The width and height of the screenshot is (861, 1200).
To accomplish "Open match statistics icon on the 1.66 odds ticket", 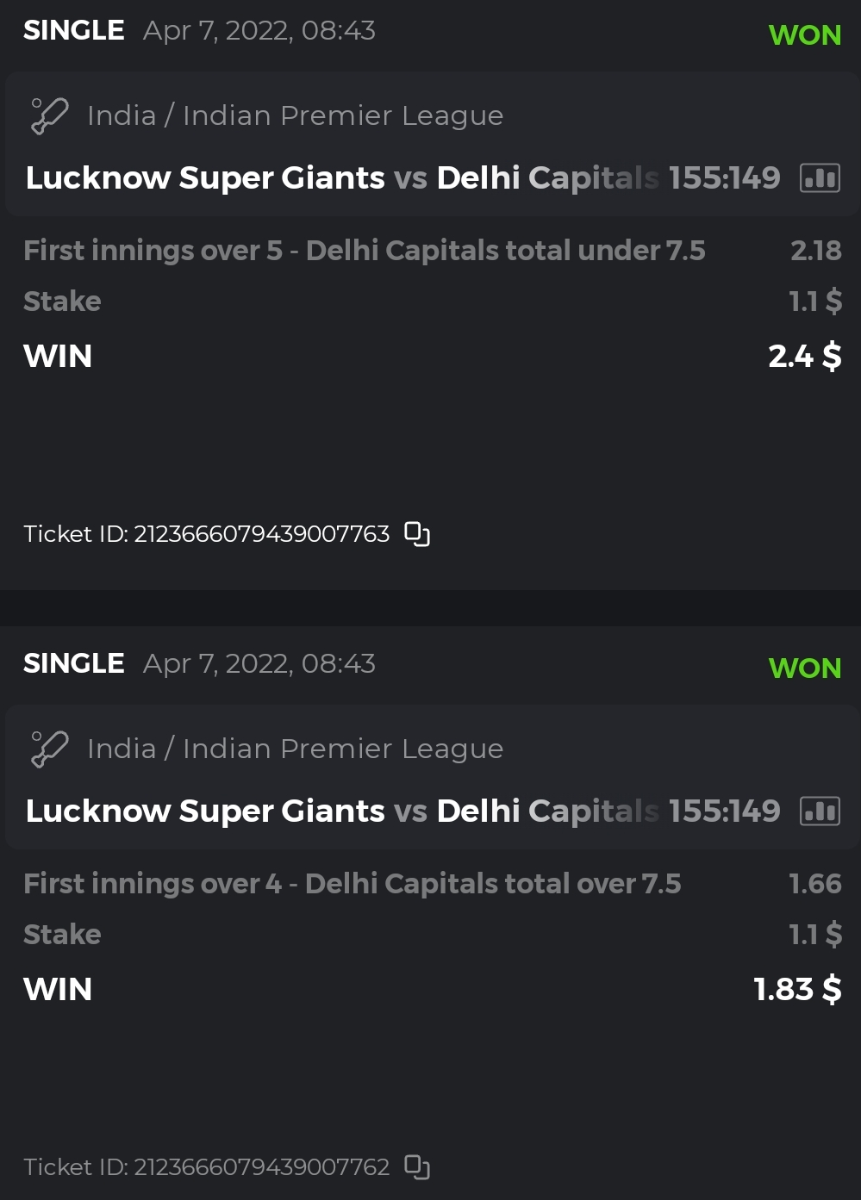I will pos(820,812).
